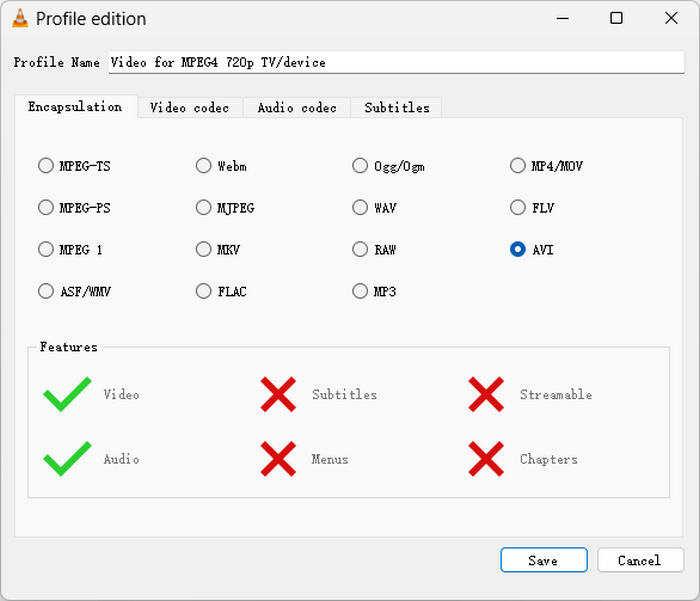This screenshot has height=601, width=700.
Task: Click the red X beside Chapters
Action: [486, 459]
